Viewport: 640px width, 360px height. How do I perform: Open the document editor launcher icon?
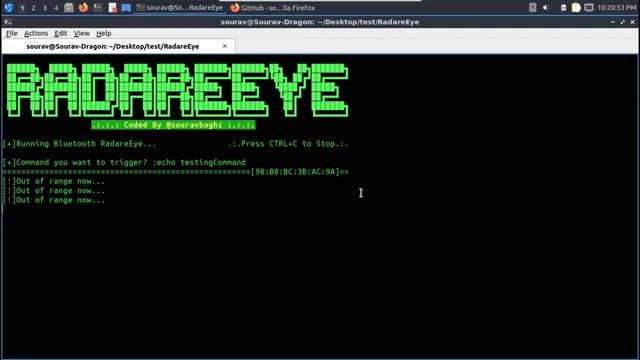pyautogui.click(x=113, y=8)
